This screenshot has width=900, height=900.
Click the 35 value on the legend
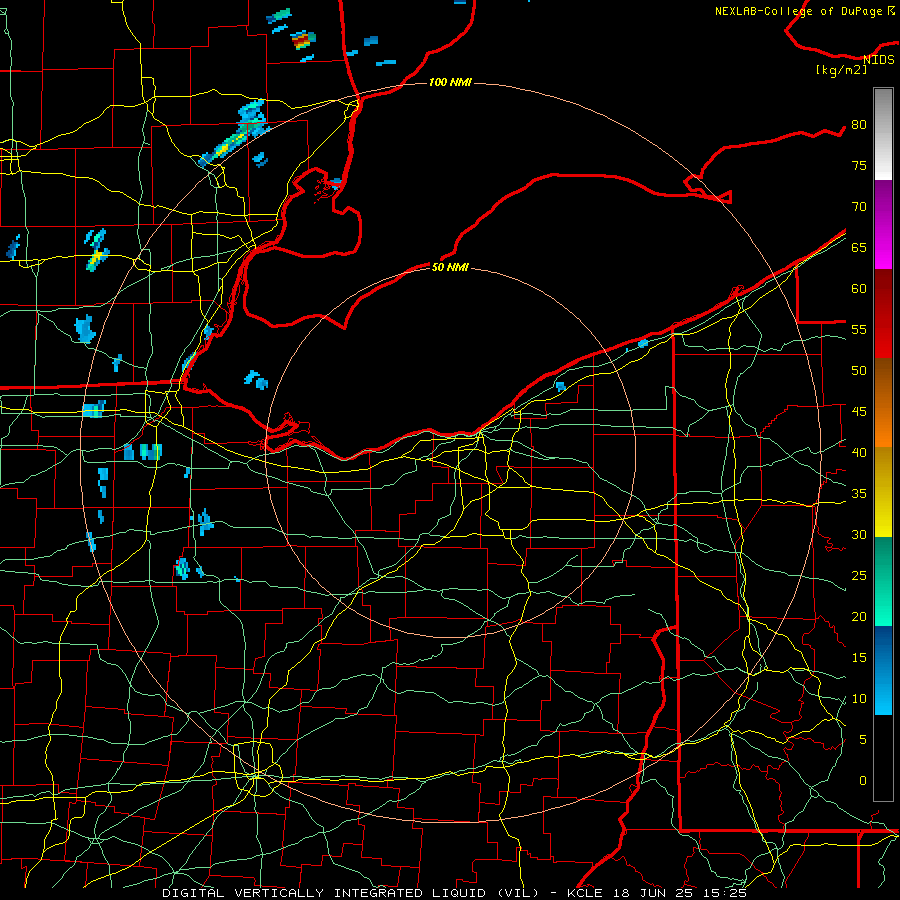tap(859, 494)
